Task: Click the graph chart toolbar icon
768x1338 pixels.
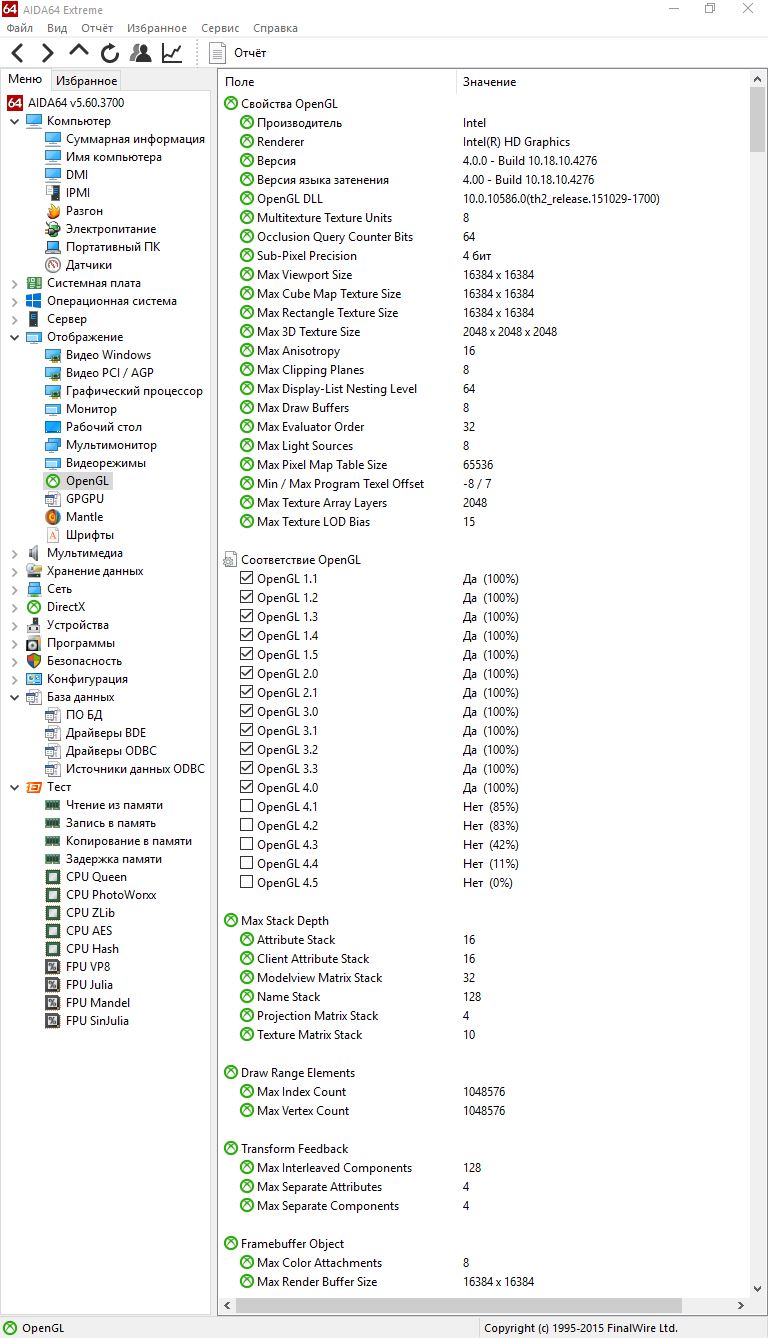Action: 172,53
